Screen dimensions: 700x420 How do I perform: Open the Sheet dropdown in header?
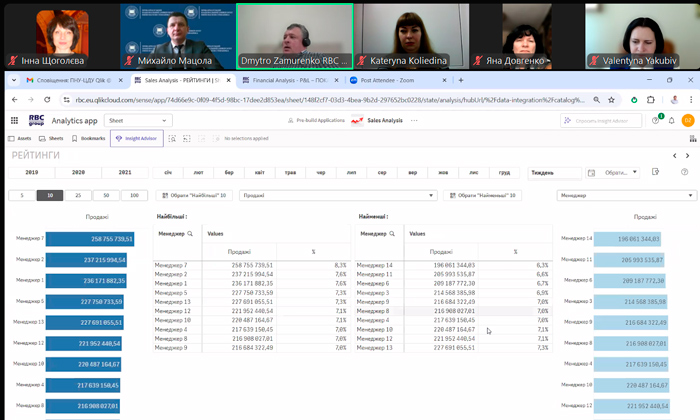137,120
